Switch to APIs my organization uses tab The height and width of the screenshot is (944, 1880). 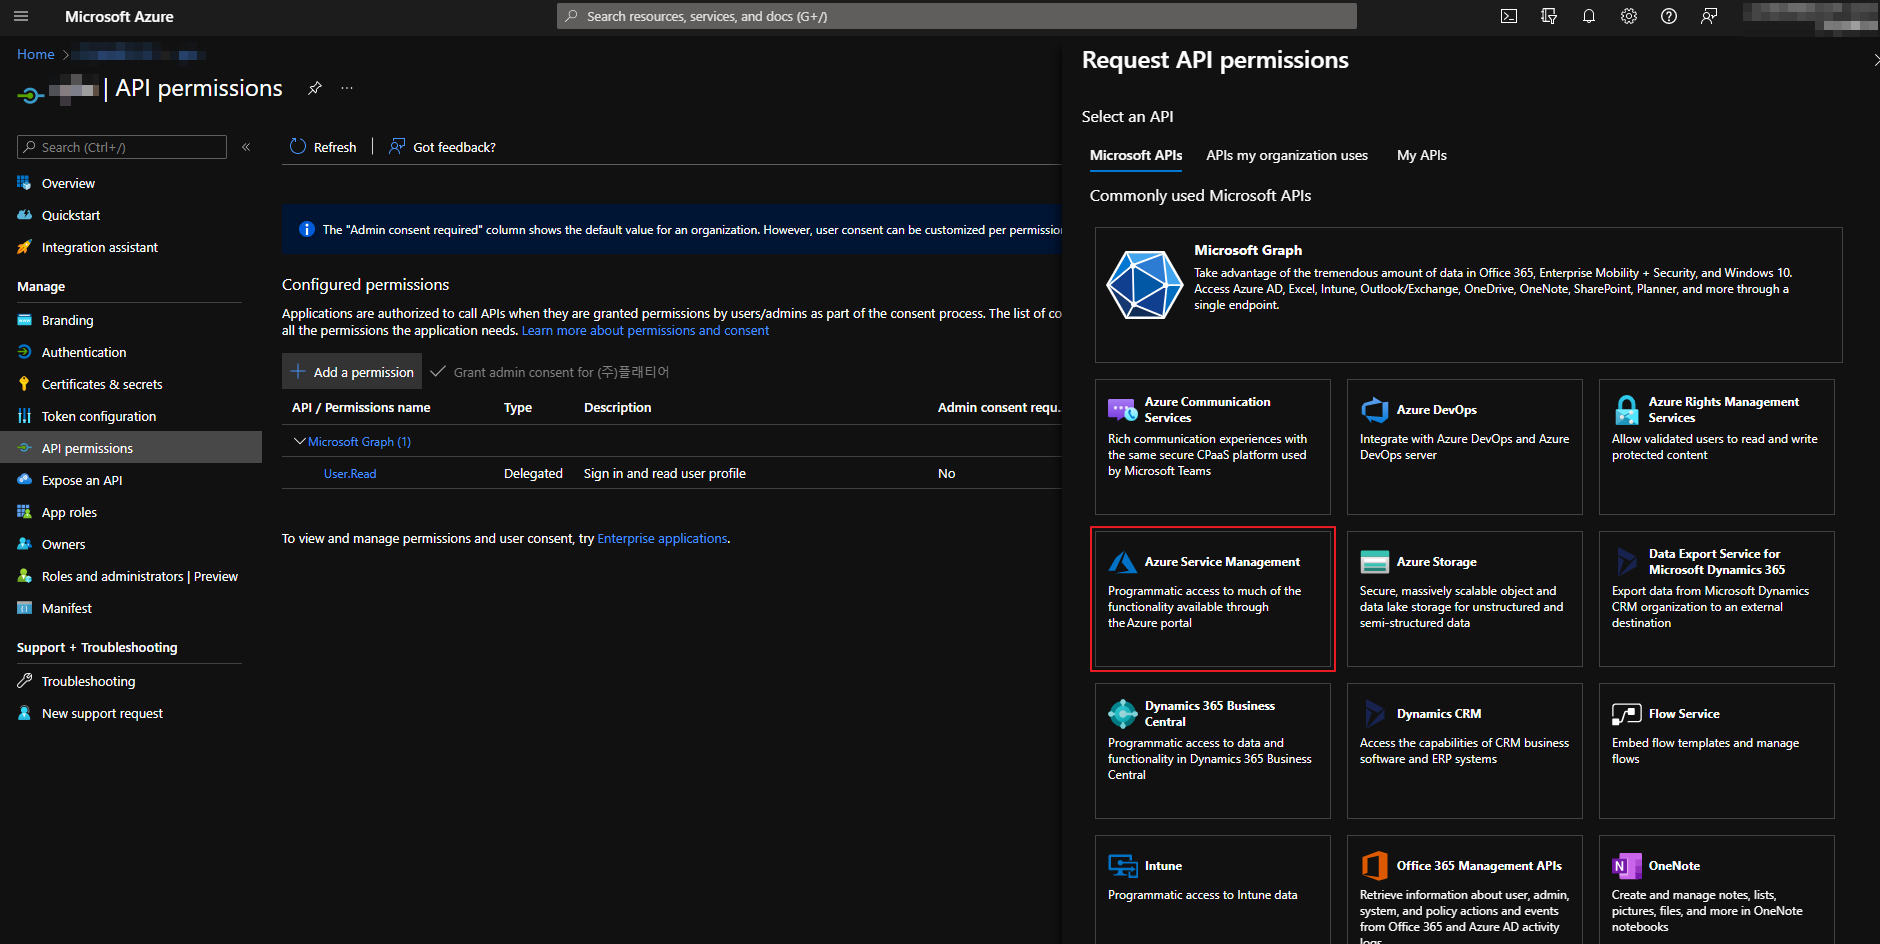click(x=1286, y=155)
